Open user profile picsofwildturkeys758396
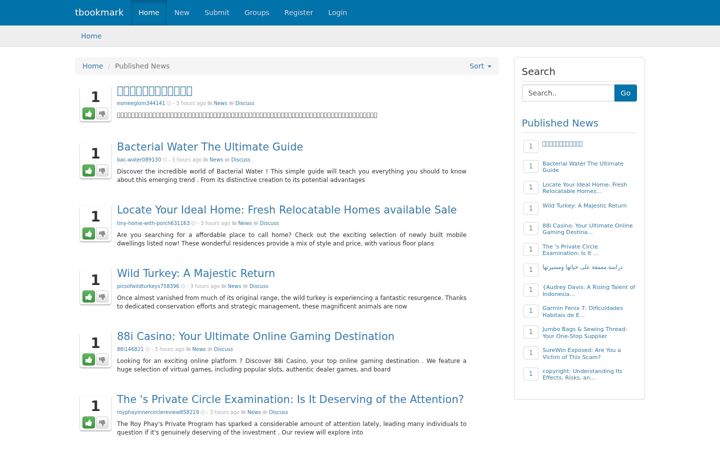Viewport: 720px width, 450px height. [x=148, y=286]
